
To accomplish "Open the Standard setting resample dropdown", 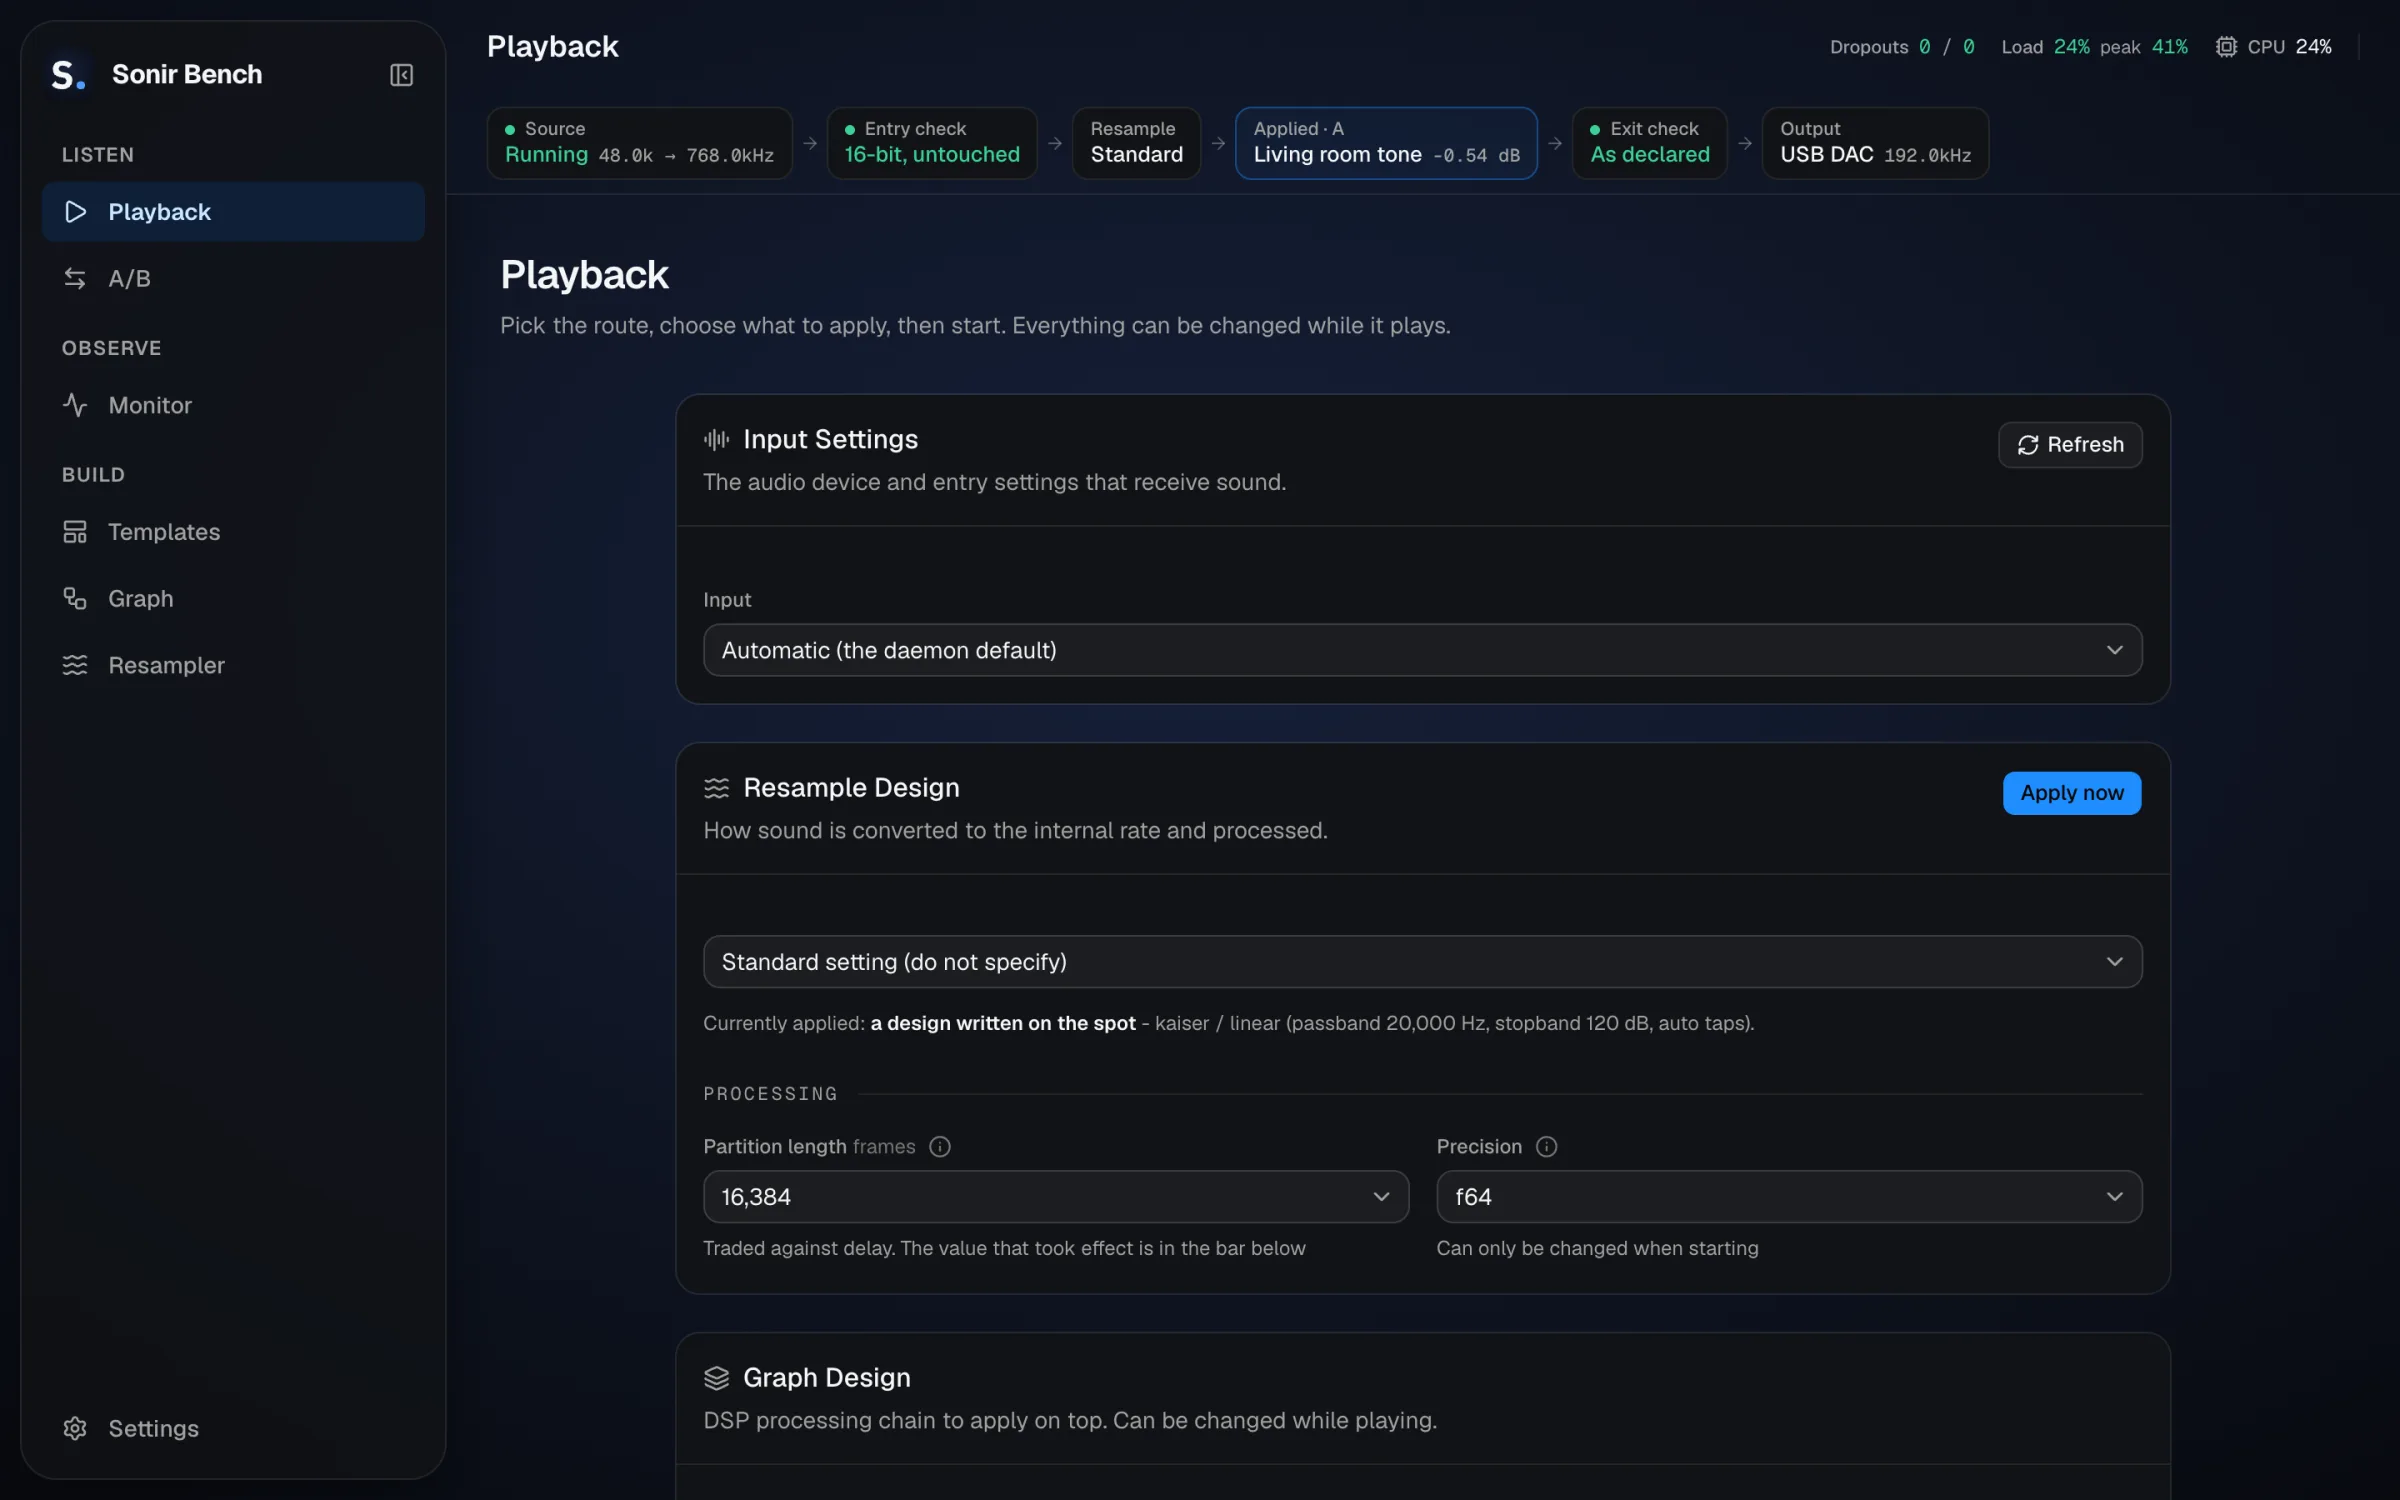I will point(1422,962).
